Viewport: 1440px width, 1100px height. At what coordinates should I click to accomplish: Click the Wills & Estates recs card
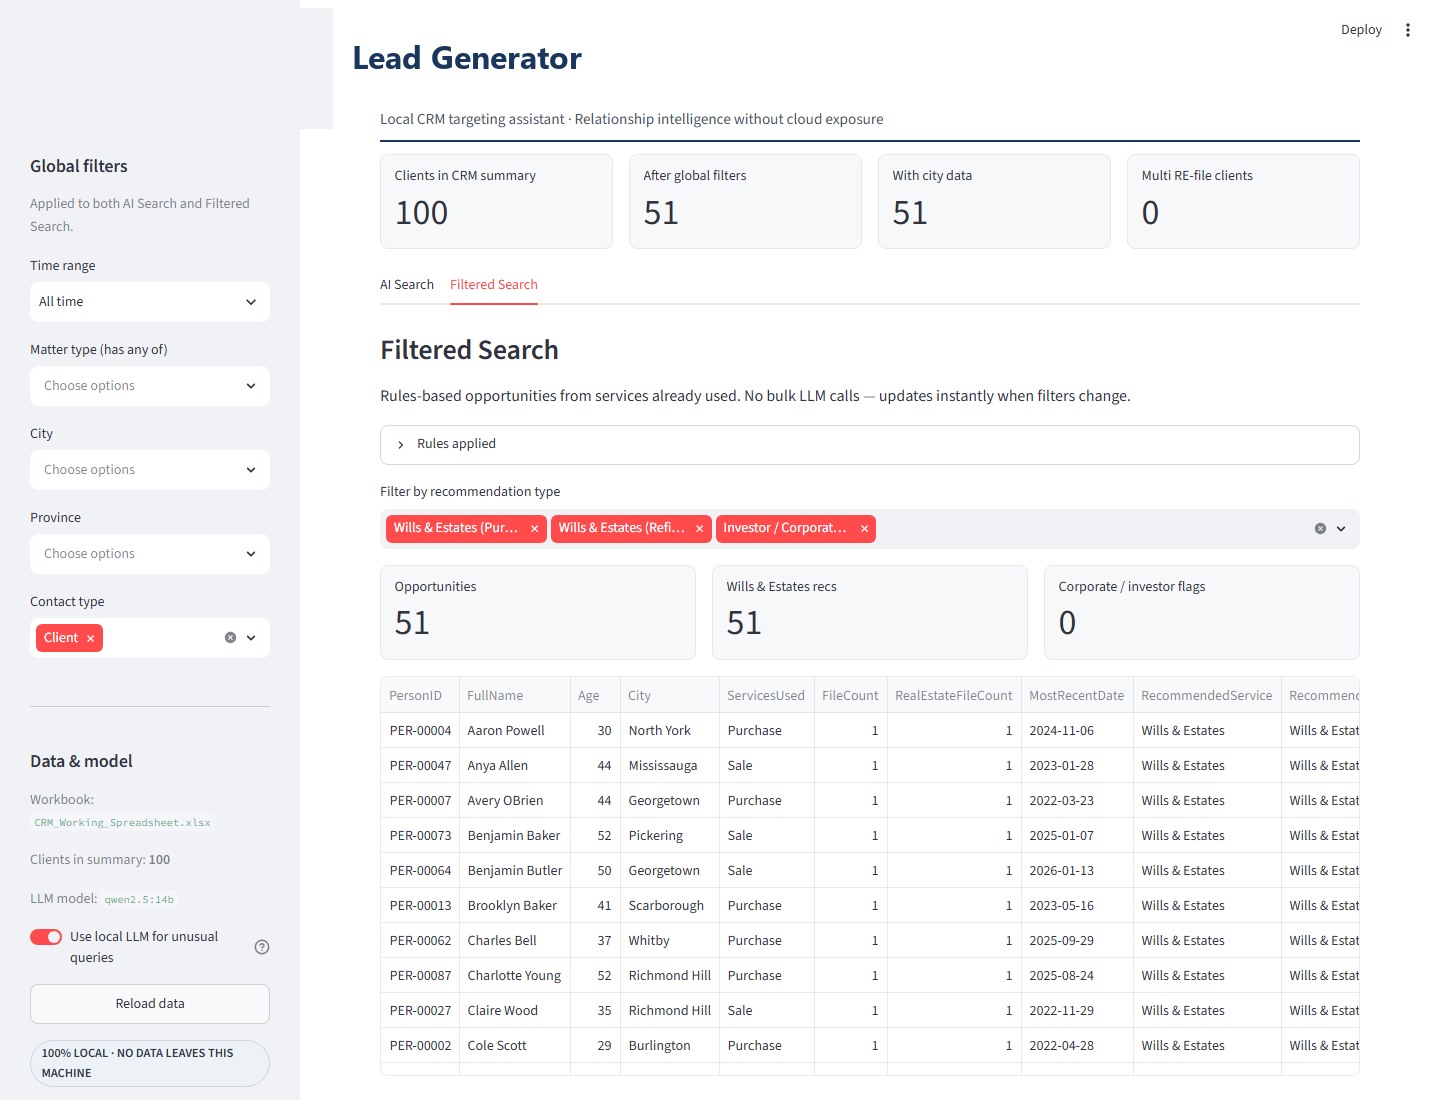click(869, 612)
